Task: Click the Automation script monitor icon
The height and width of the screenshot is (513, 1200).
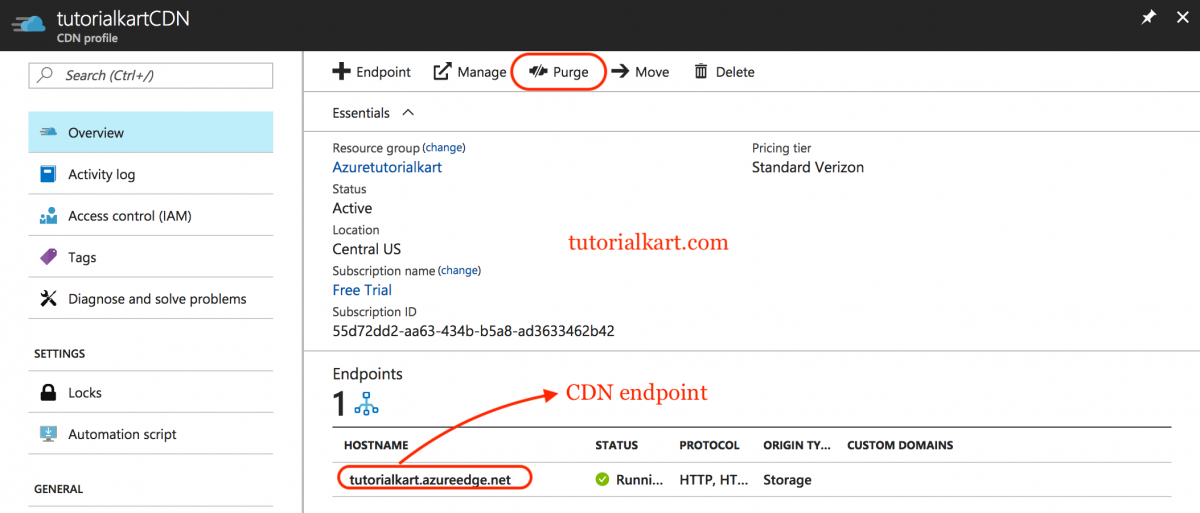Action: [x=48, y=434]
